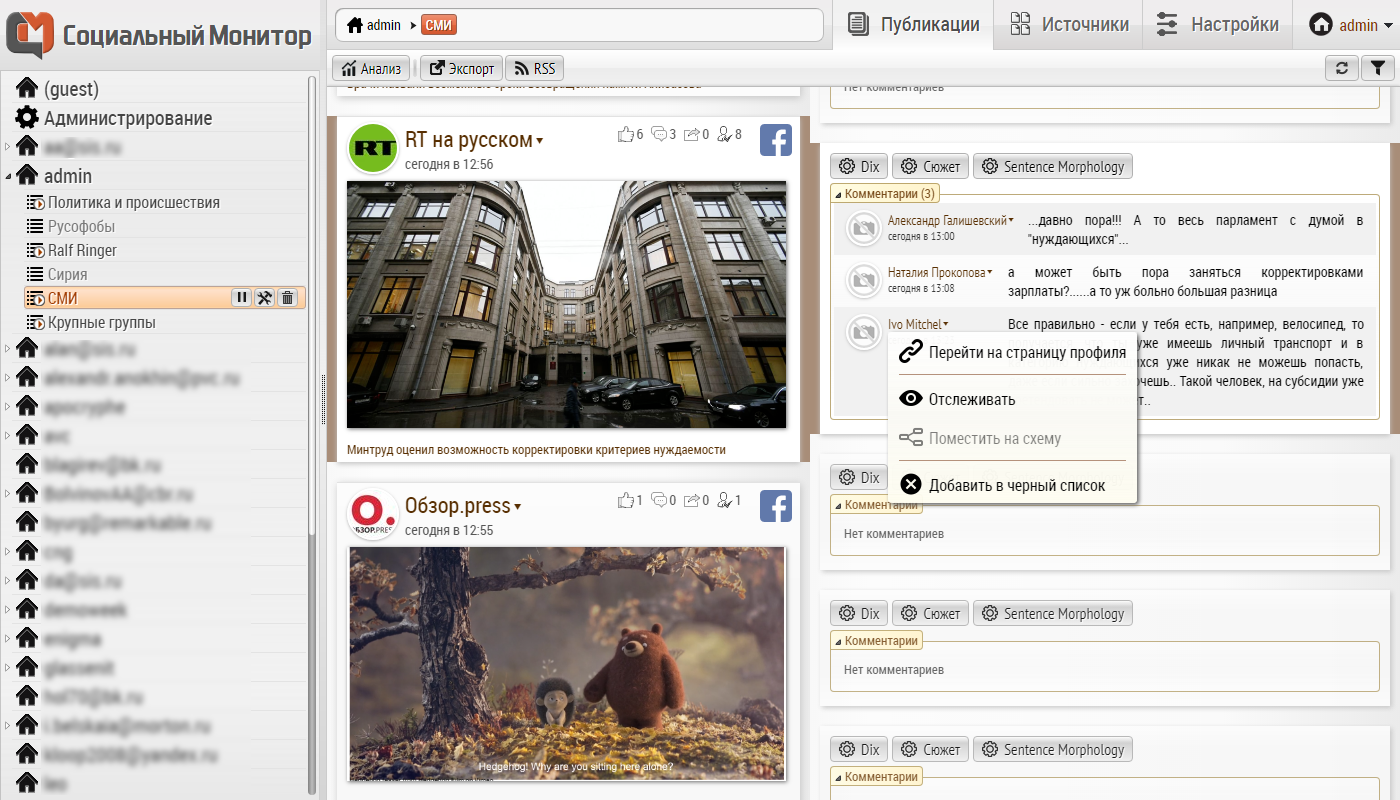Click likes count icon on RT post
The width and height of the screenshot is (1400, 800).
[626, 134]
